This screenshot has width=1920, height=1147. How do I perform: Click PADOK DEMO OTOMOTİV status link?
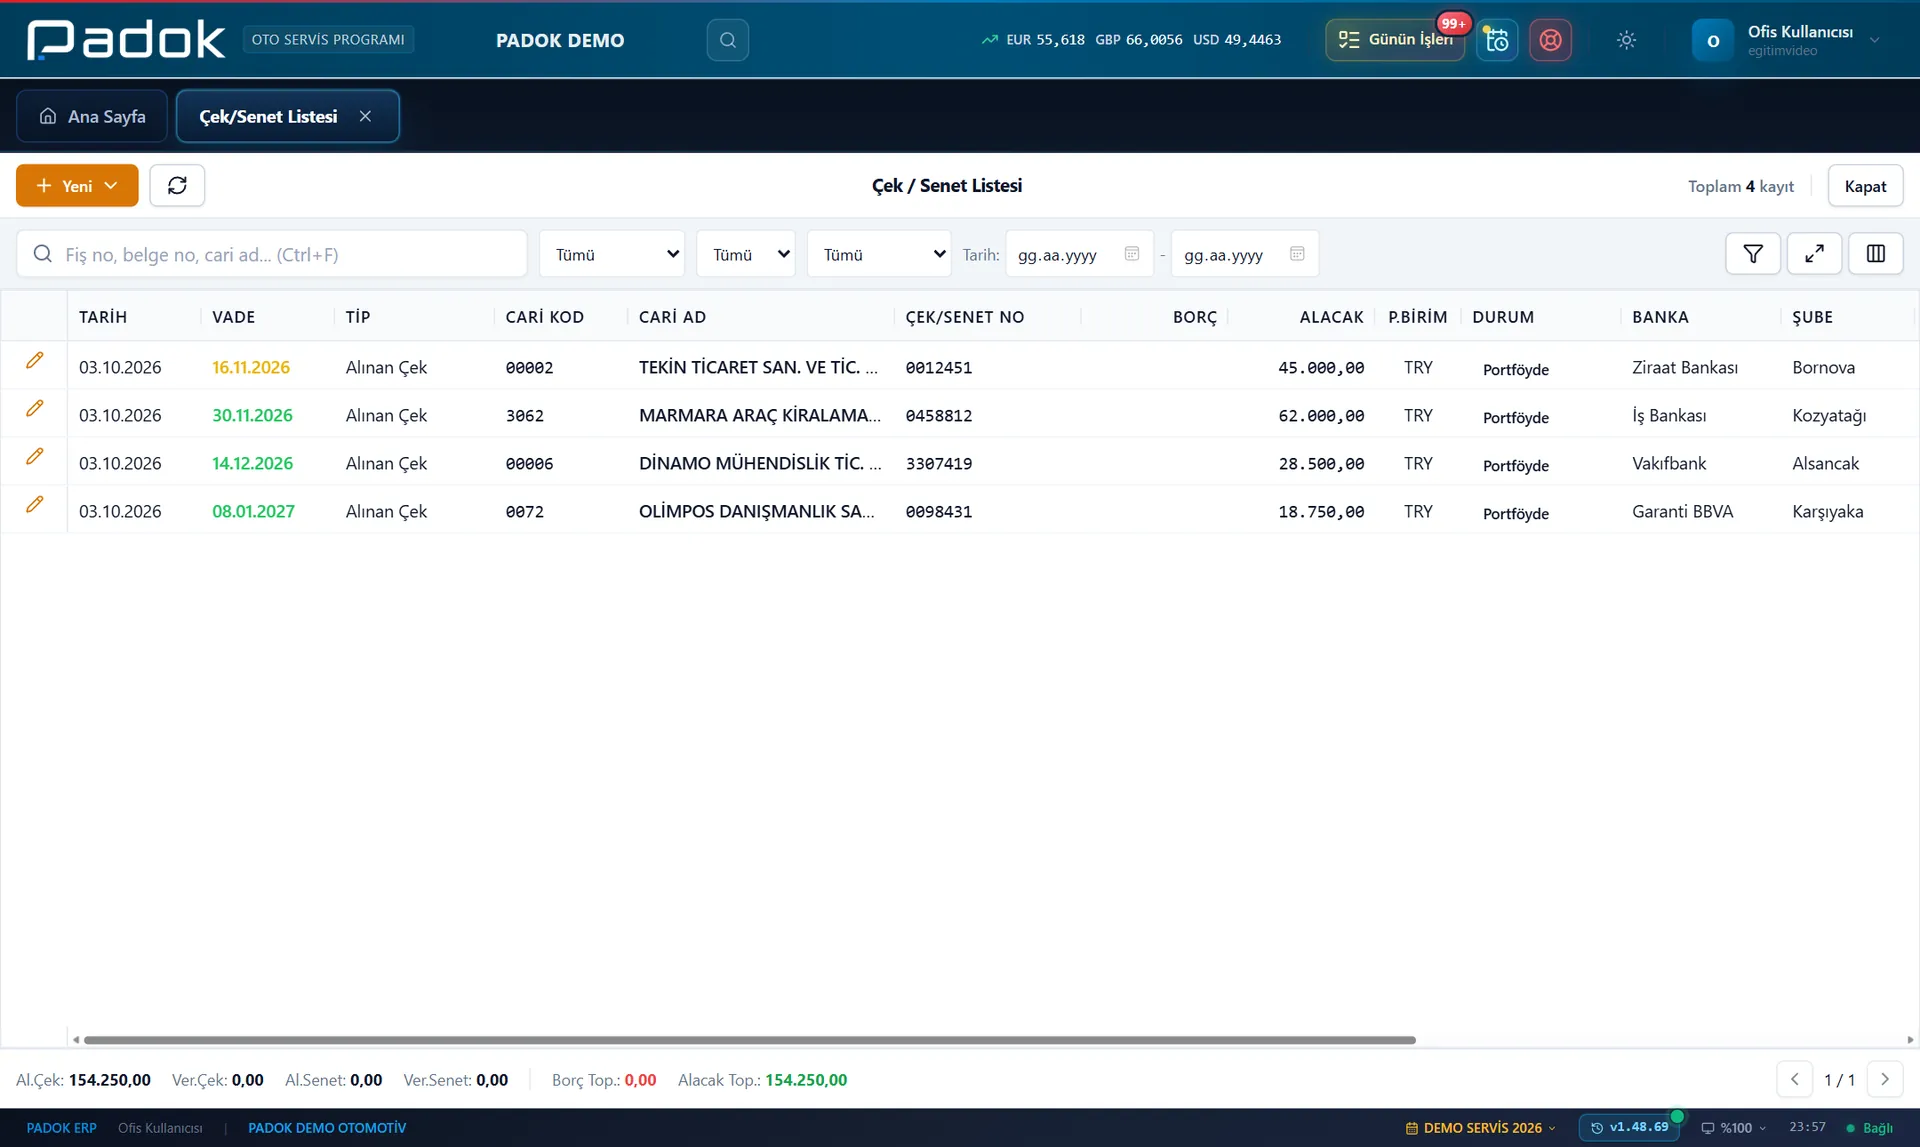click(327, 1128)
